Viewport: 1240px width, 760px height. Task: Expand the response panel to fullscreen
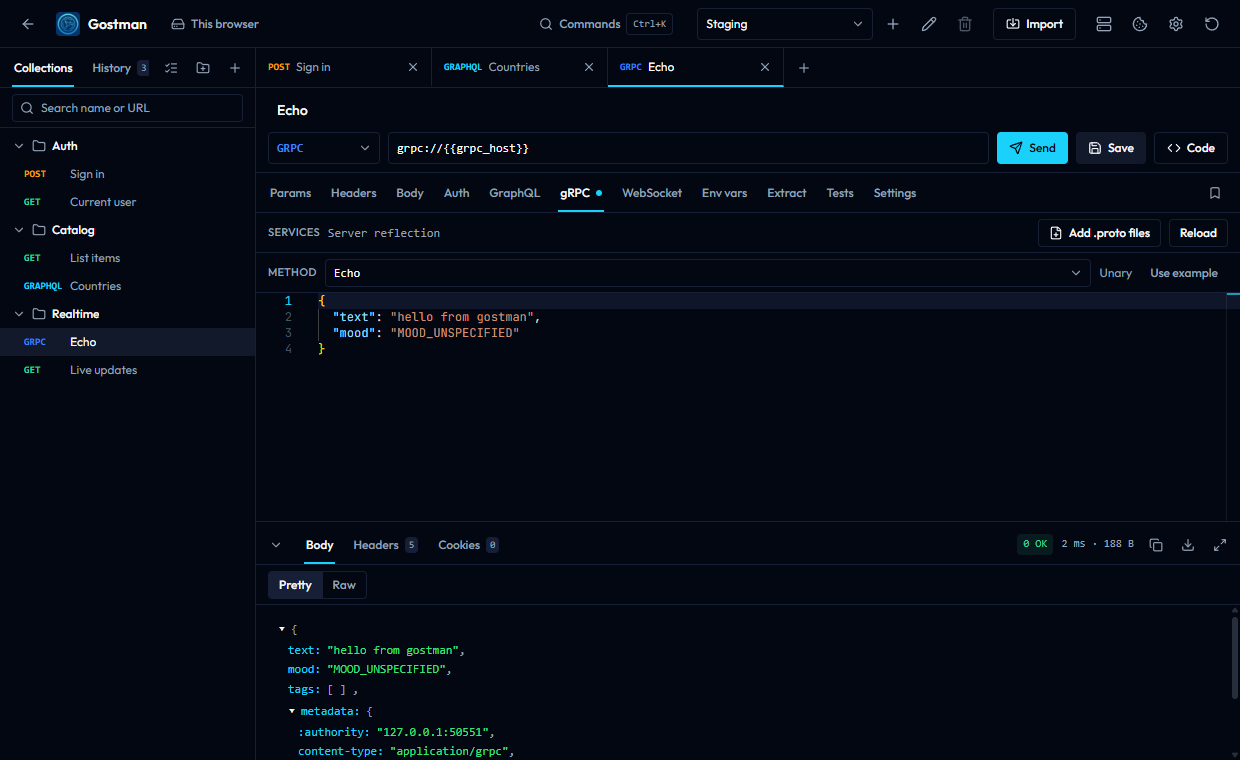point(1220,545)
